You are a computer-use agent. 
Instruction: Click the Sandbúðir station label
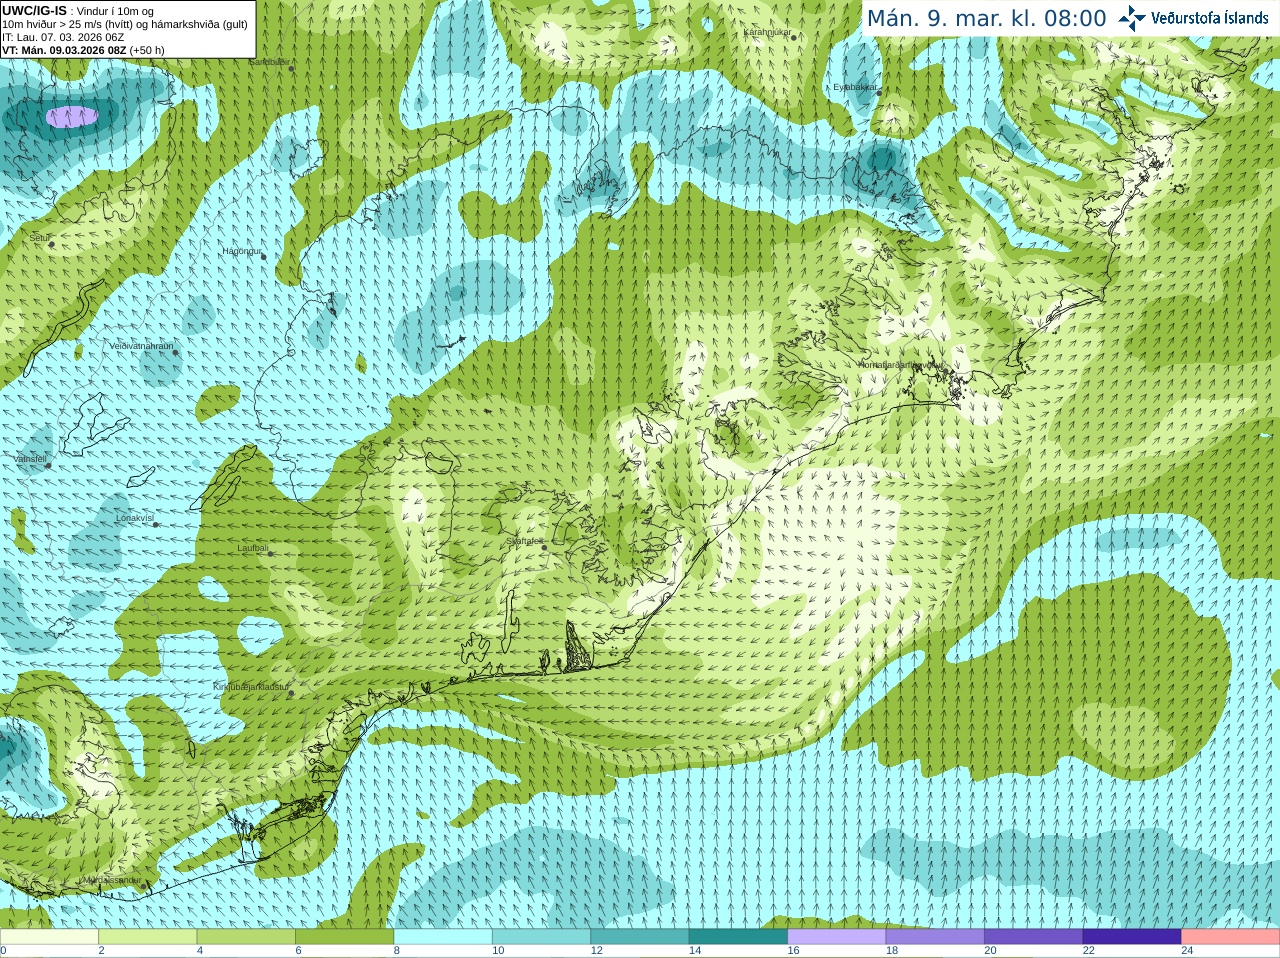coord(269,62)
